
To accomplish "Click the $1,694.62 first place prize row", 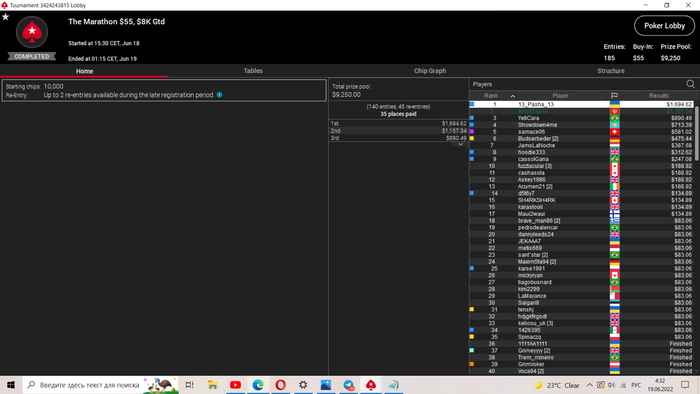I will tap(398, 124).
